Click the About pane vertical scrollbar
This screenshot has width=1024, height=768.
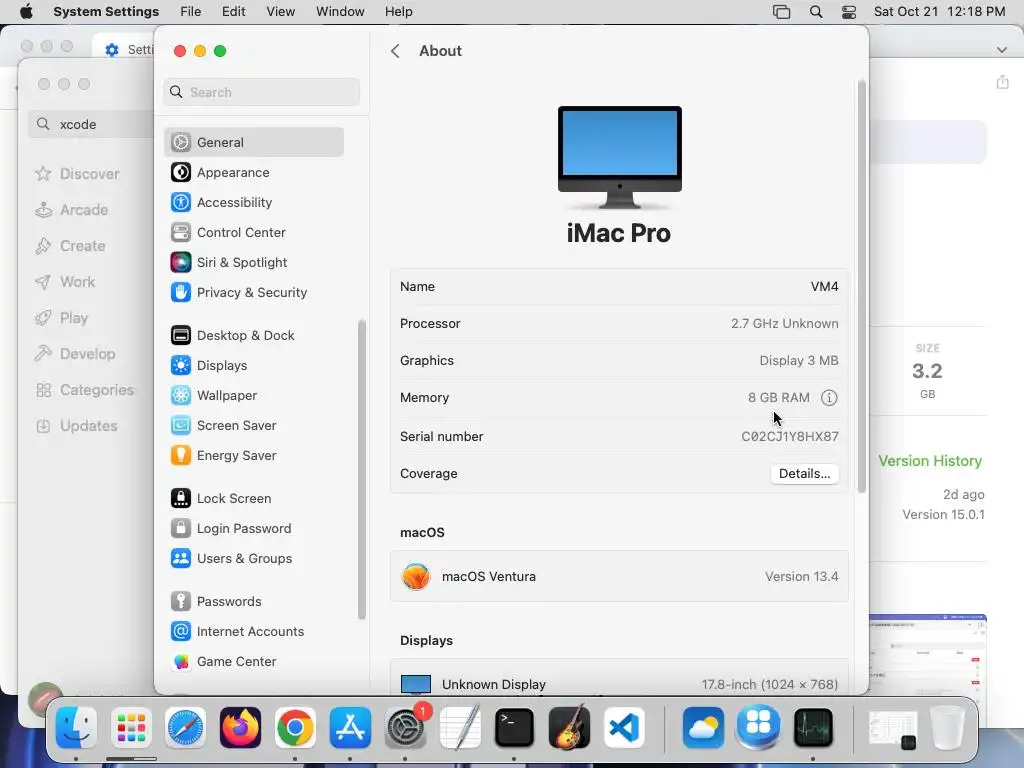click(861, 286)
